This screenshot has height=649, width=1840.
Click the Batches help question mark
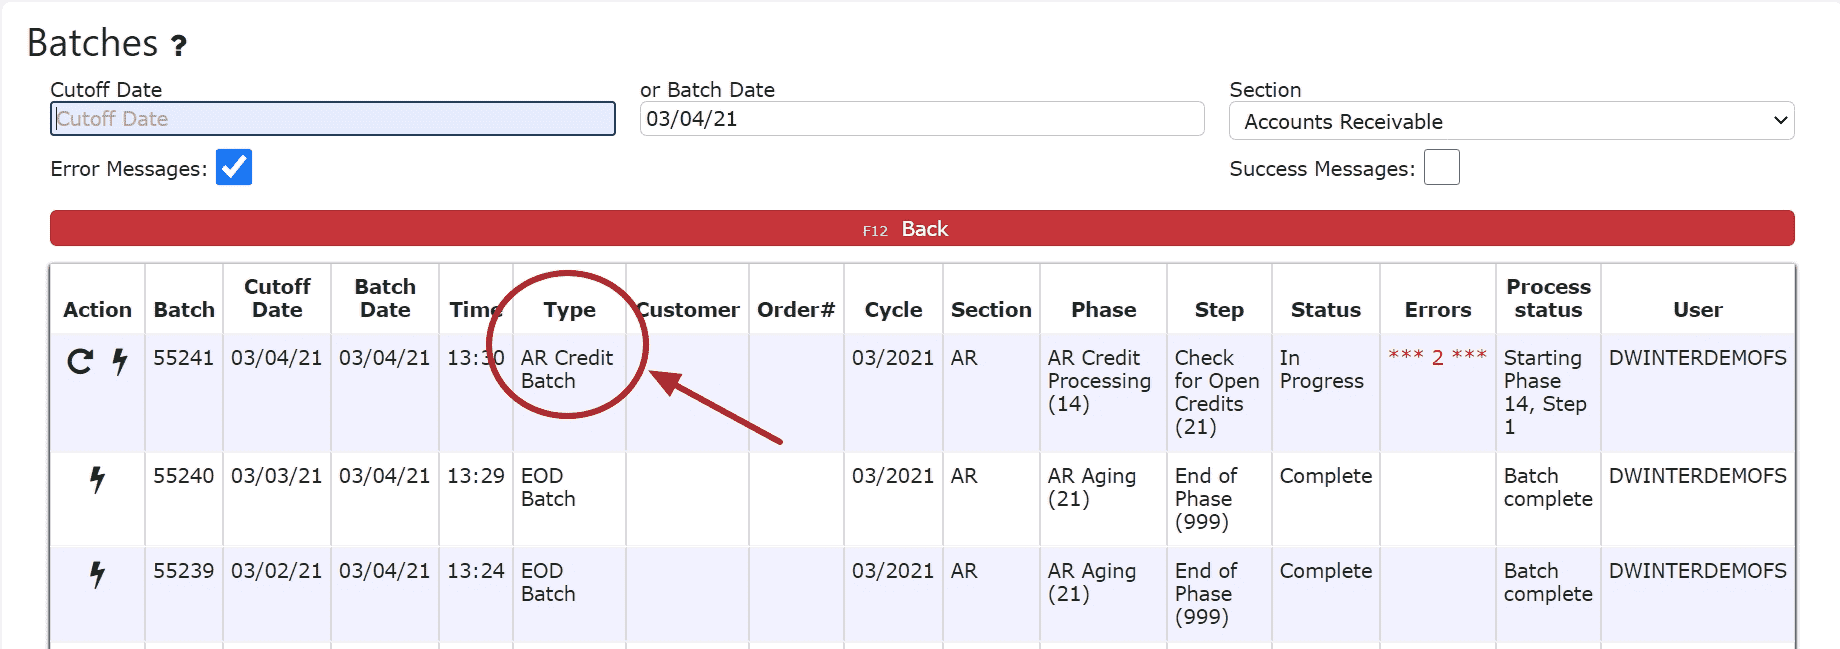pyautogui.click(x=179, y=46)
